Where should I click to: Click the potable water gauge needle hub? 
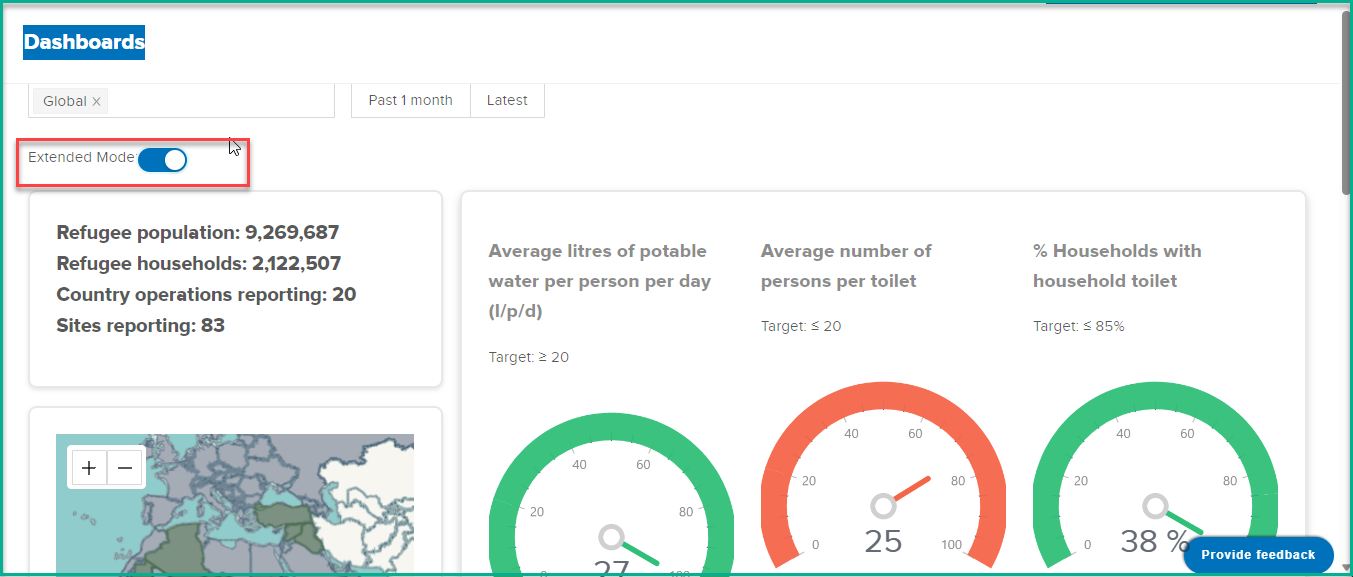[612, 538]
